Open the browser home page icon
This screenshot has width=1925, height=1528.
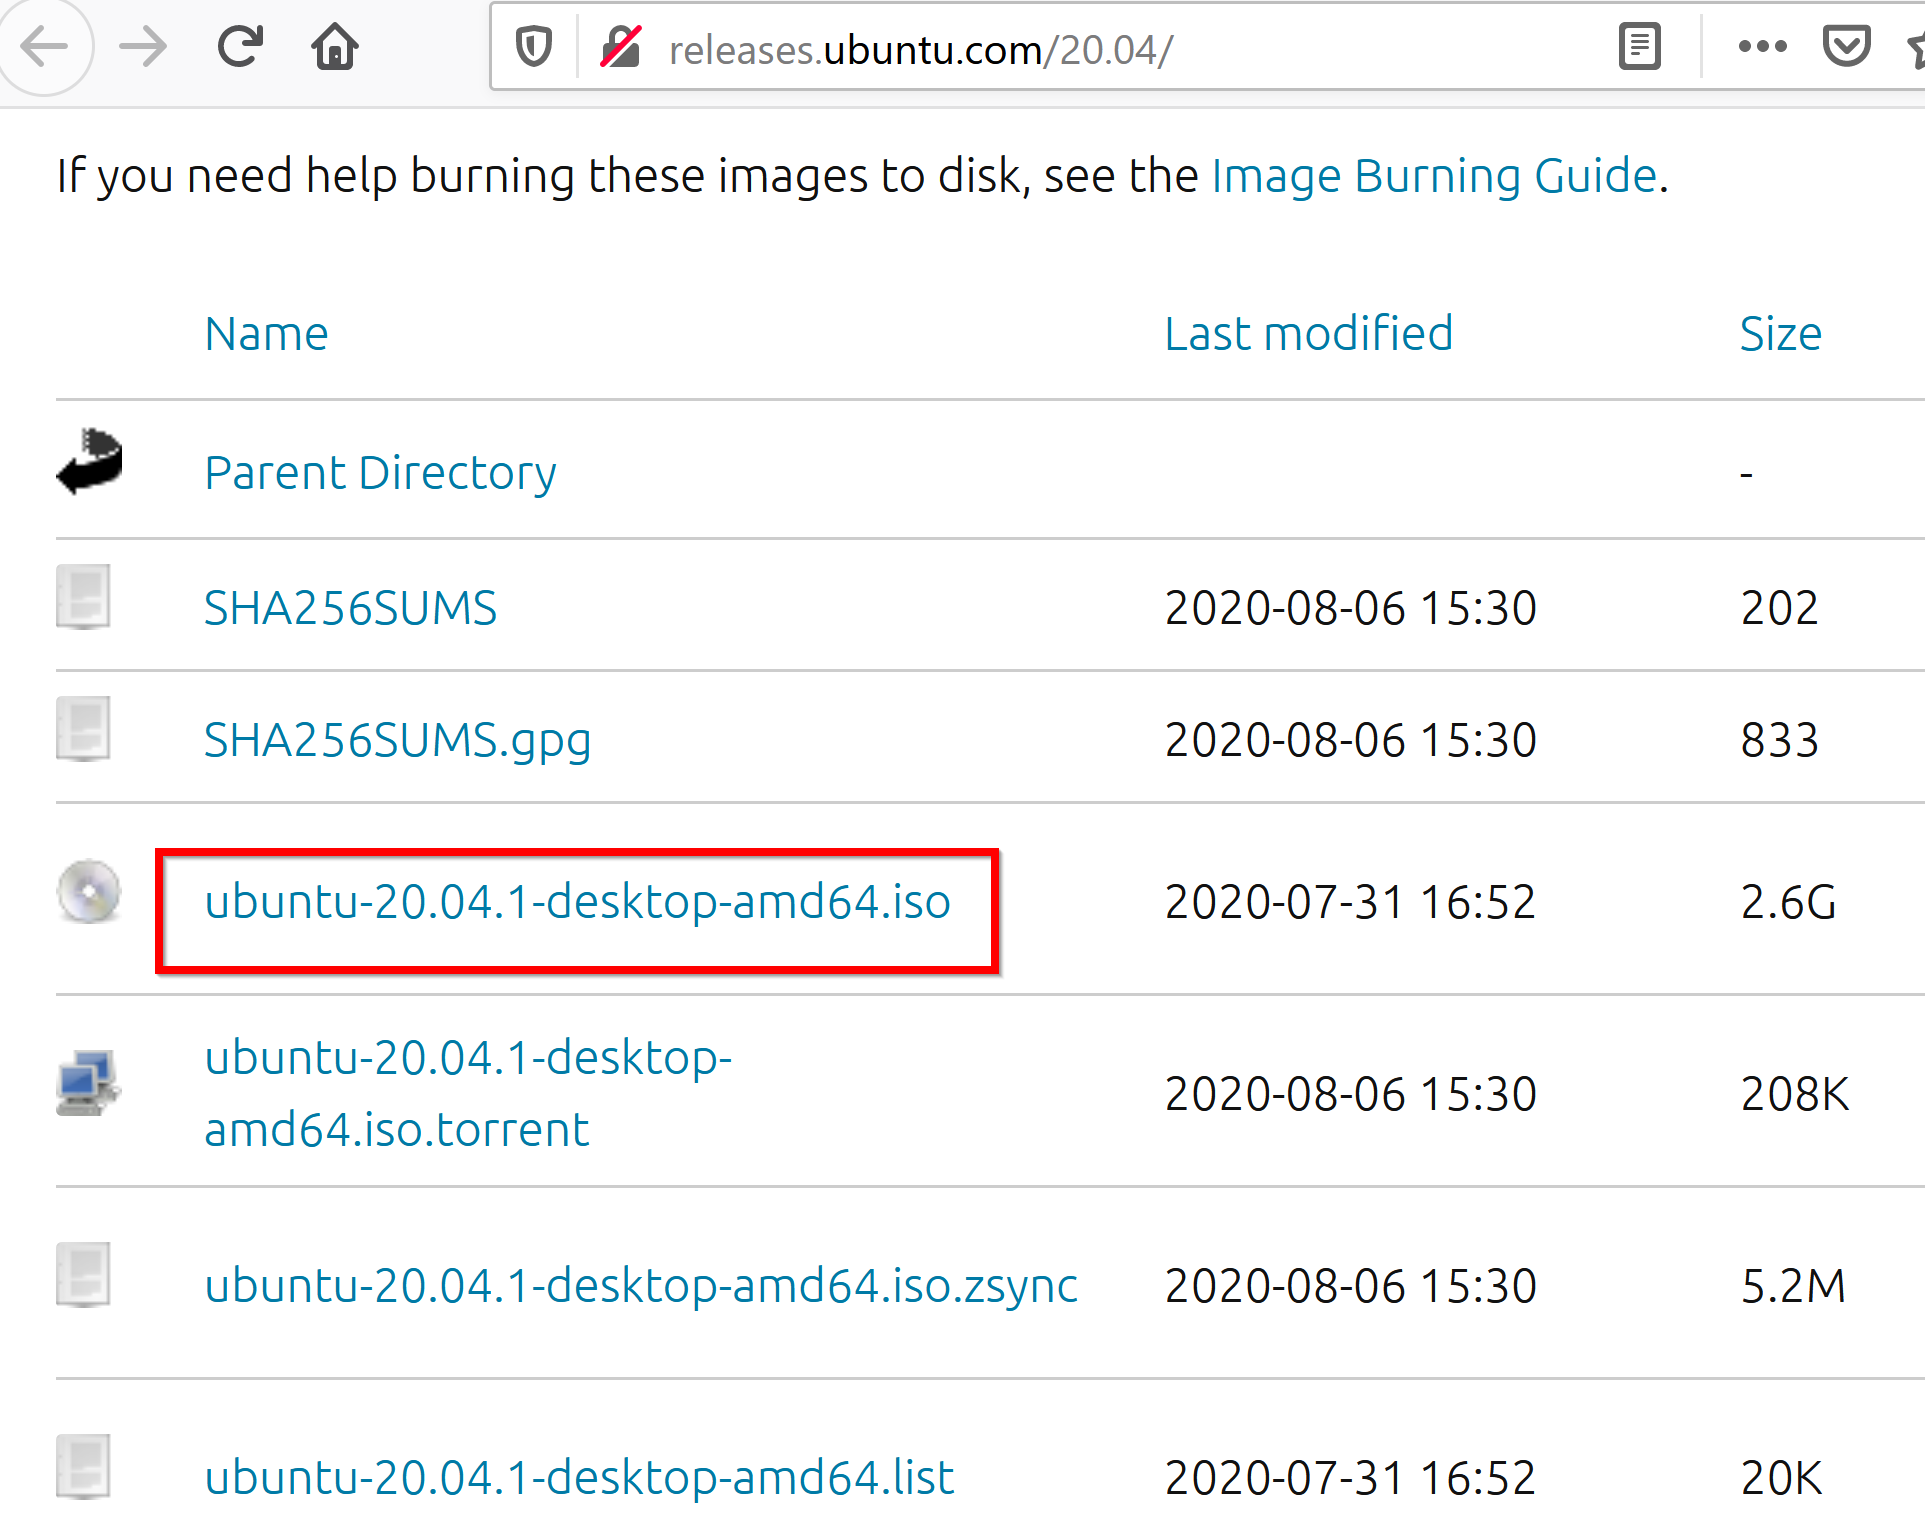click(x=335, y=46)
